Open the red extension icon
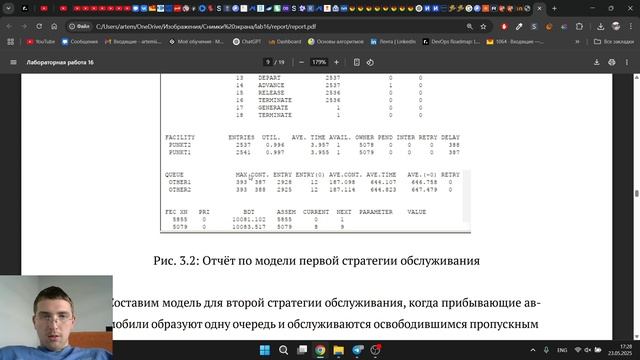640x360 pixels. (x=504, y=27)
